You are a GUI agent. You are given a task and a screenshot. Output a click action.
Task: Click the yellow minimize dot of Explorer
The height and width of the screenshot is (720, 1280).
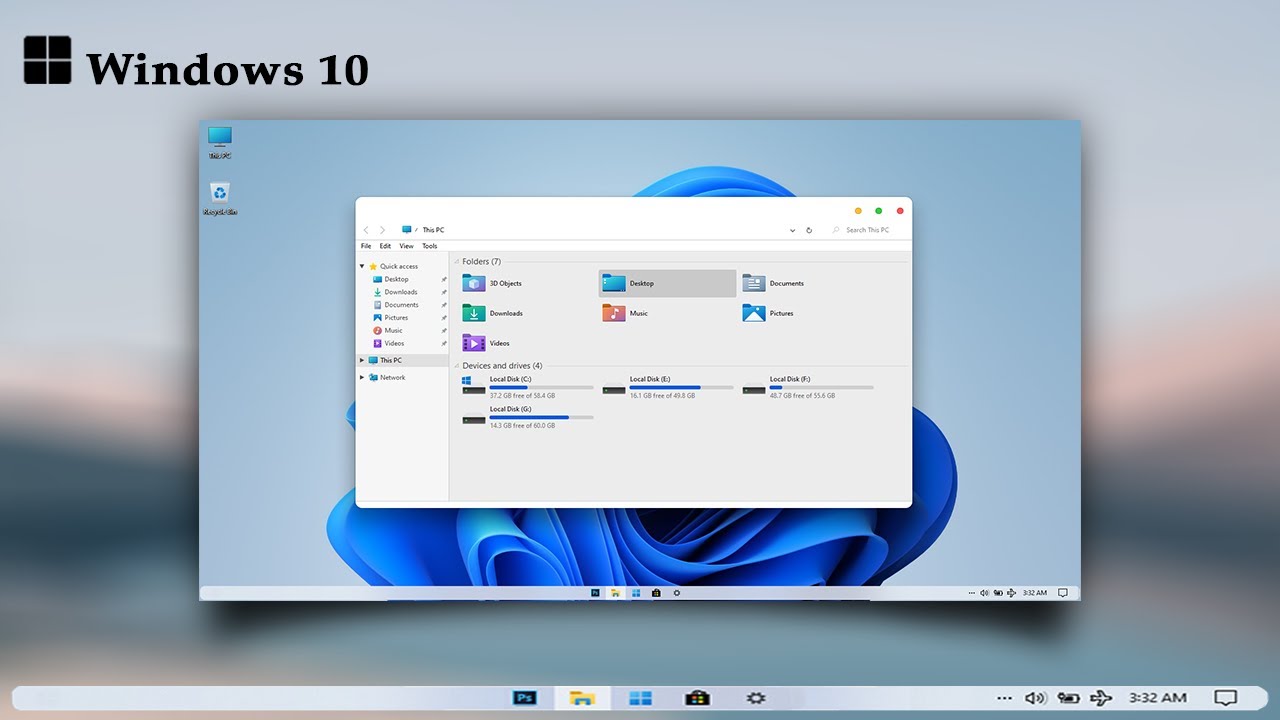coord(858,211)
